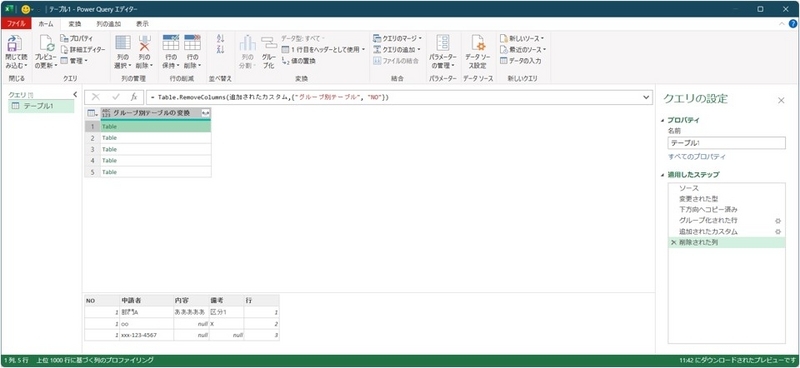Switch to the 表示 ribbon tab

[x=142, y=23]
